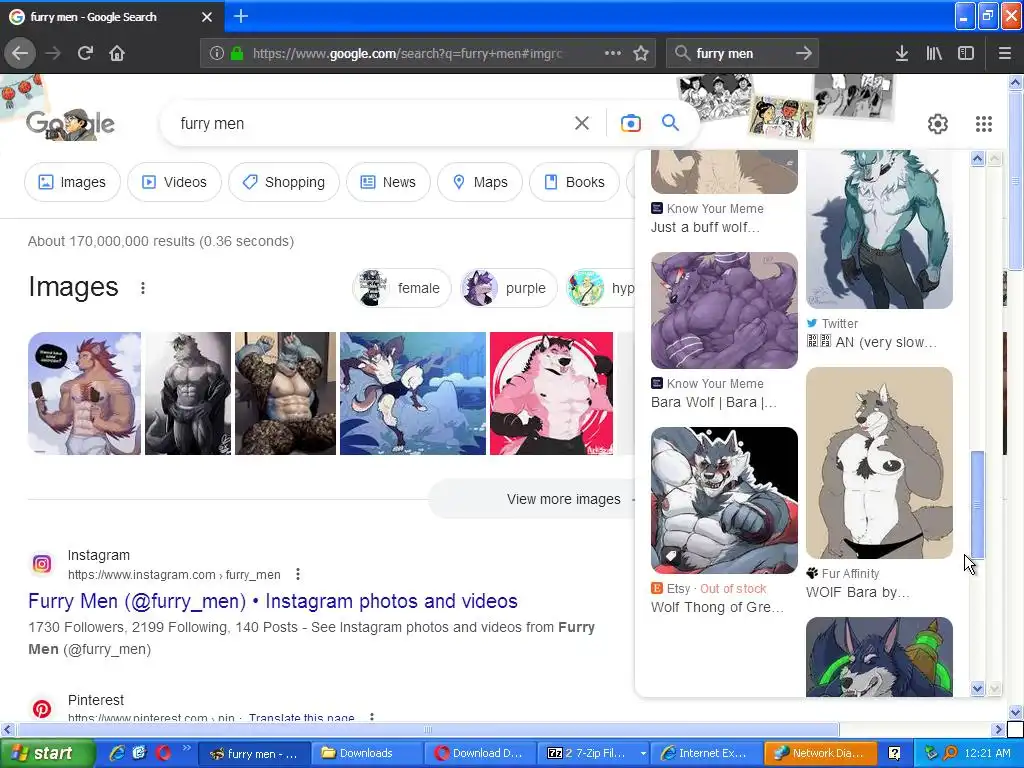Switch to News search filter
The width and height of the screenshot is (1024, 768).
[x=389, y=182]
